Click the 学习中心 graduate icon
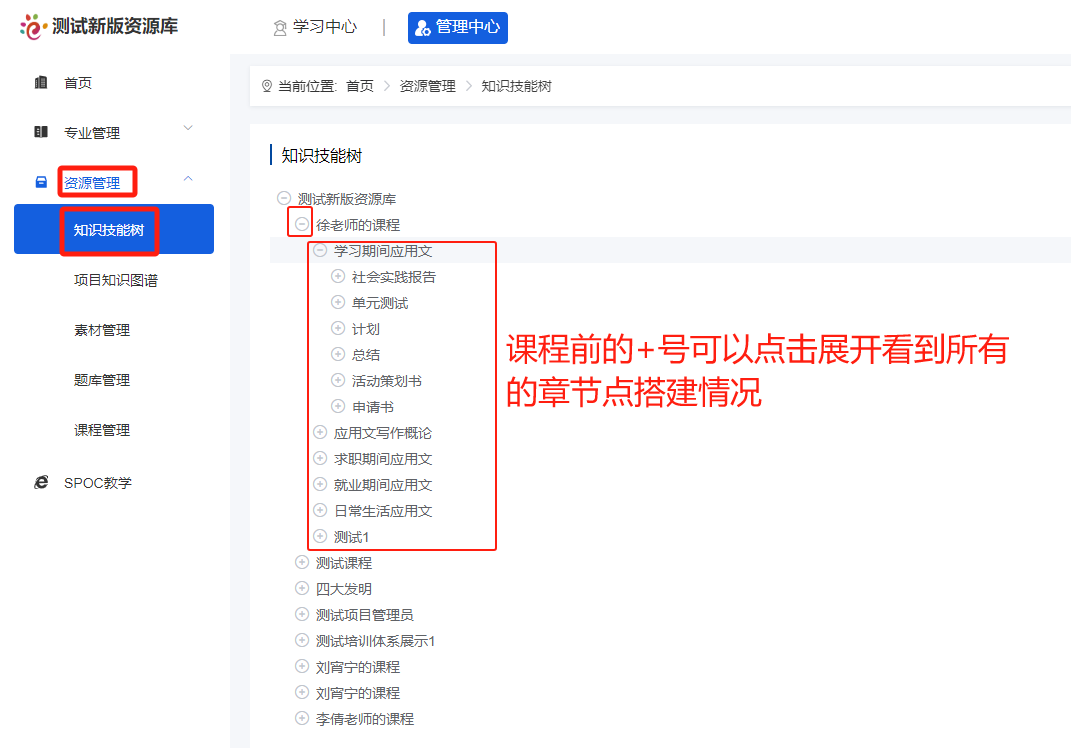 click(x=279, y=28)
